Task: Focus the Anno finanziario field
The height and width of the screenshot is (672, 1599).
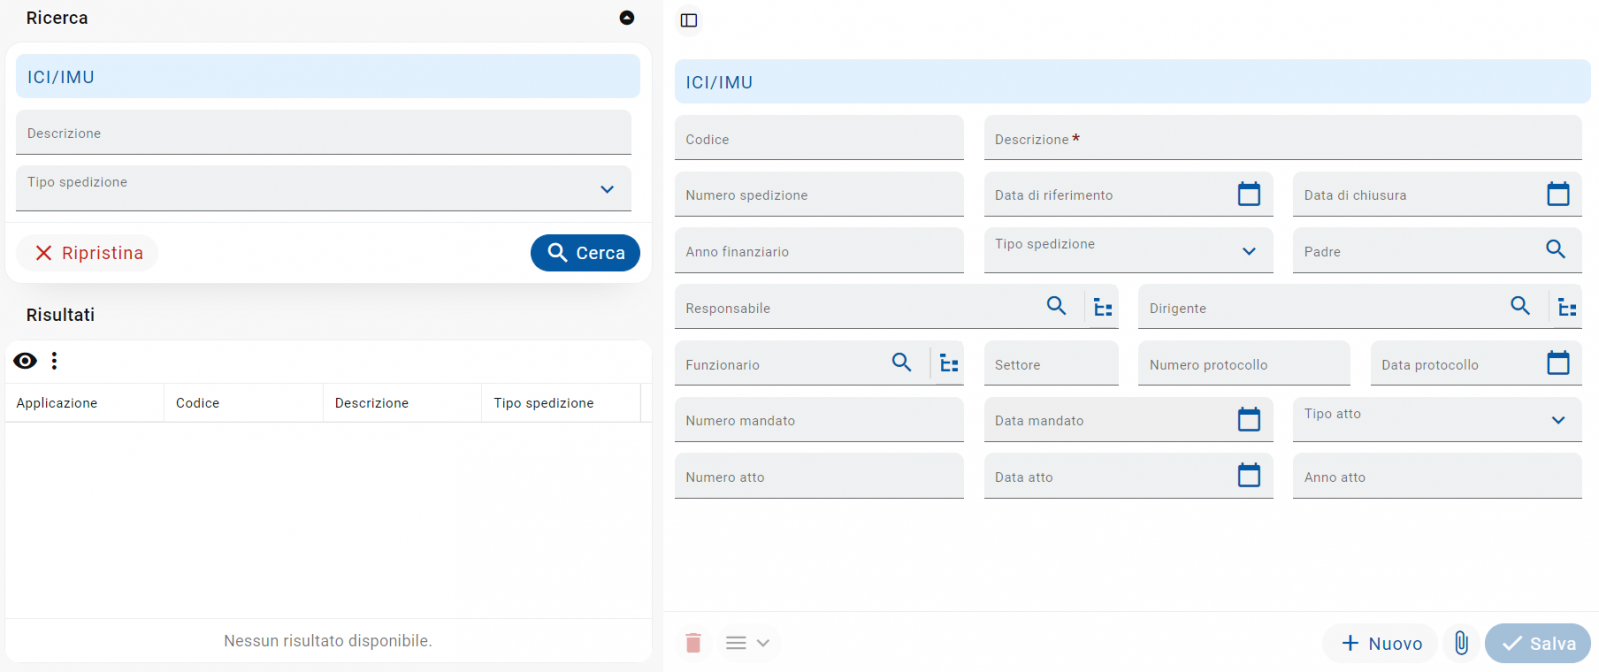Action: 819,251
